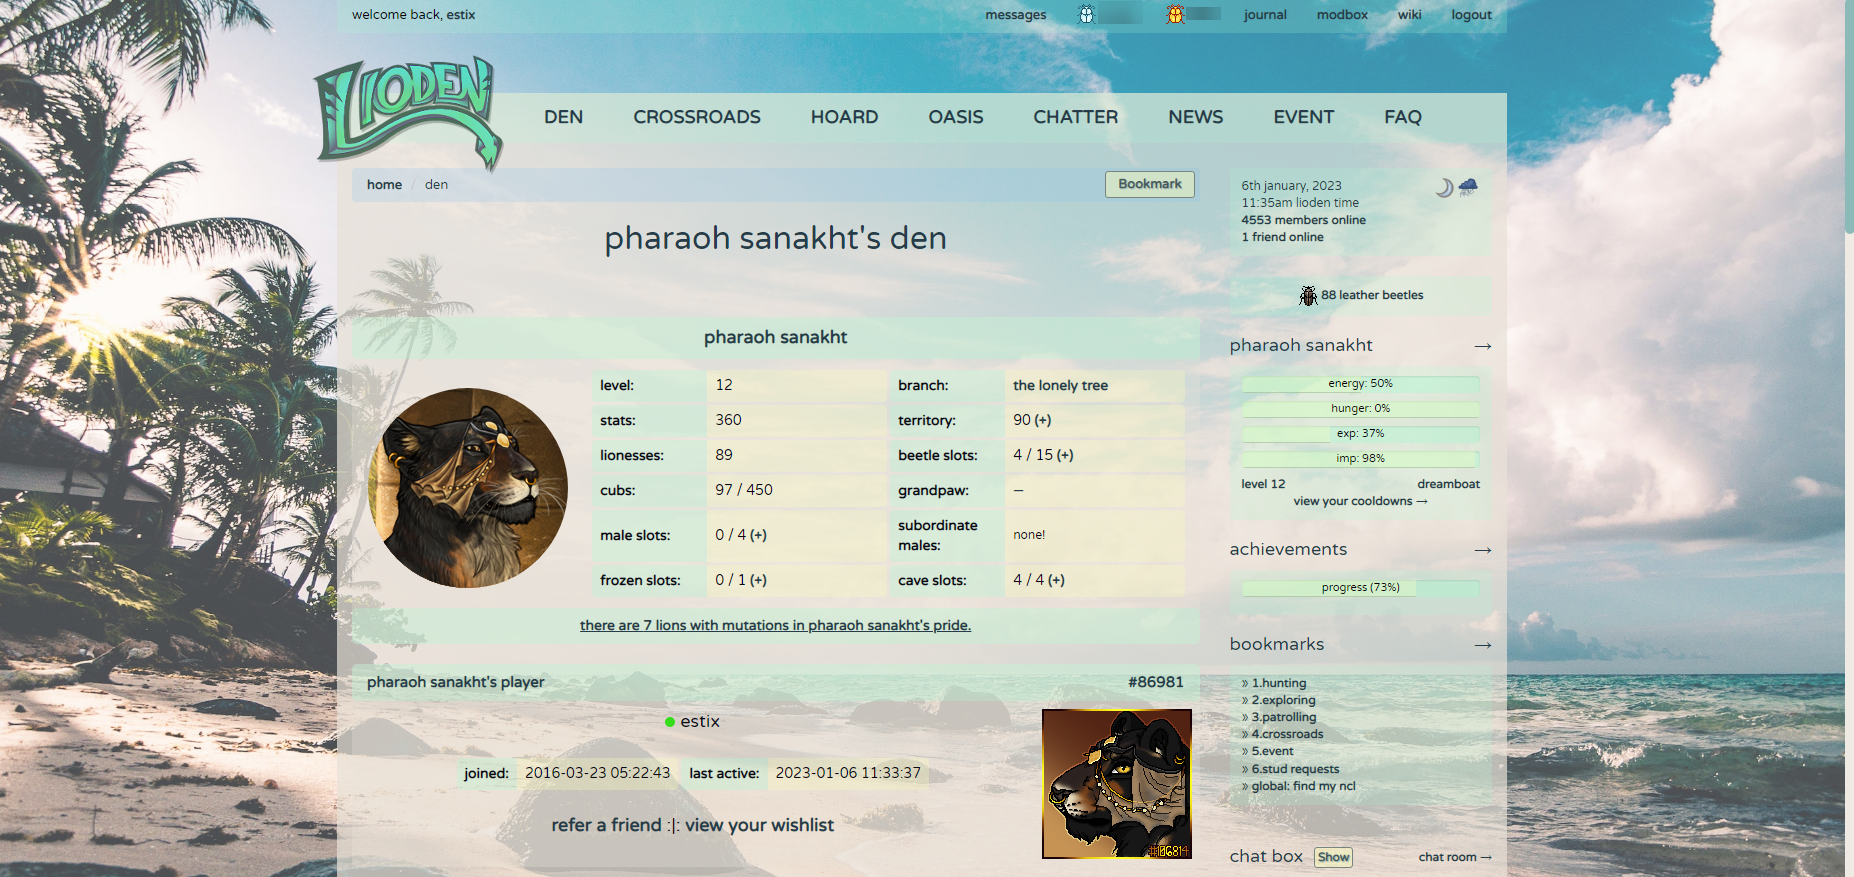The width and height of the screenshot is (1854, 877).
Task: Expand bookmarks sidebar arrow
Action: coord(1483,645)
